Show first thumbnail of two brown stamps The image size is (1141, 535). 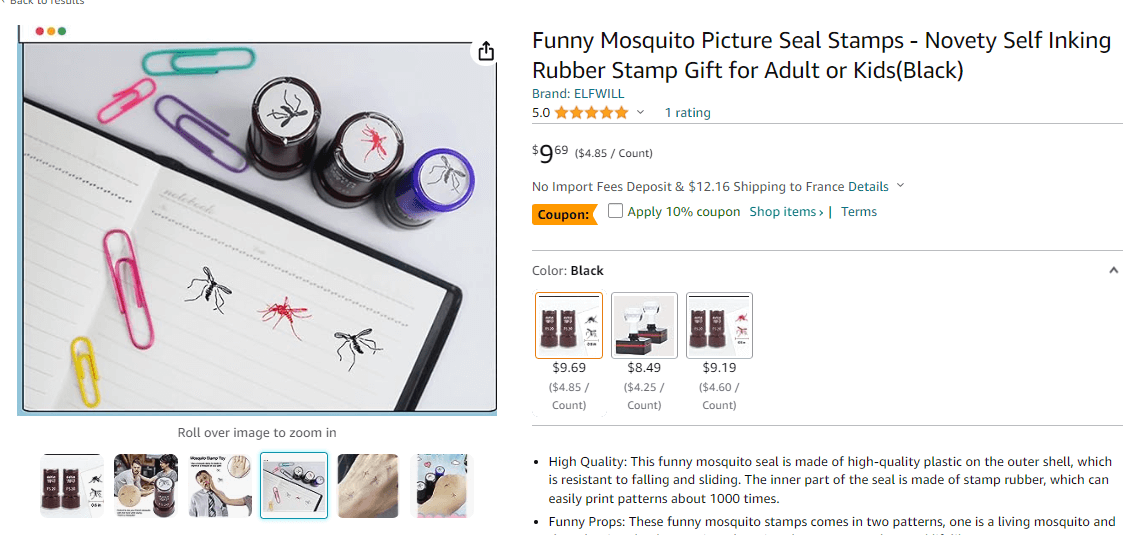click(72, 486)
